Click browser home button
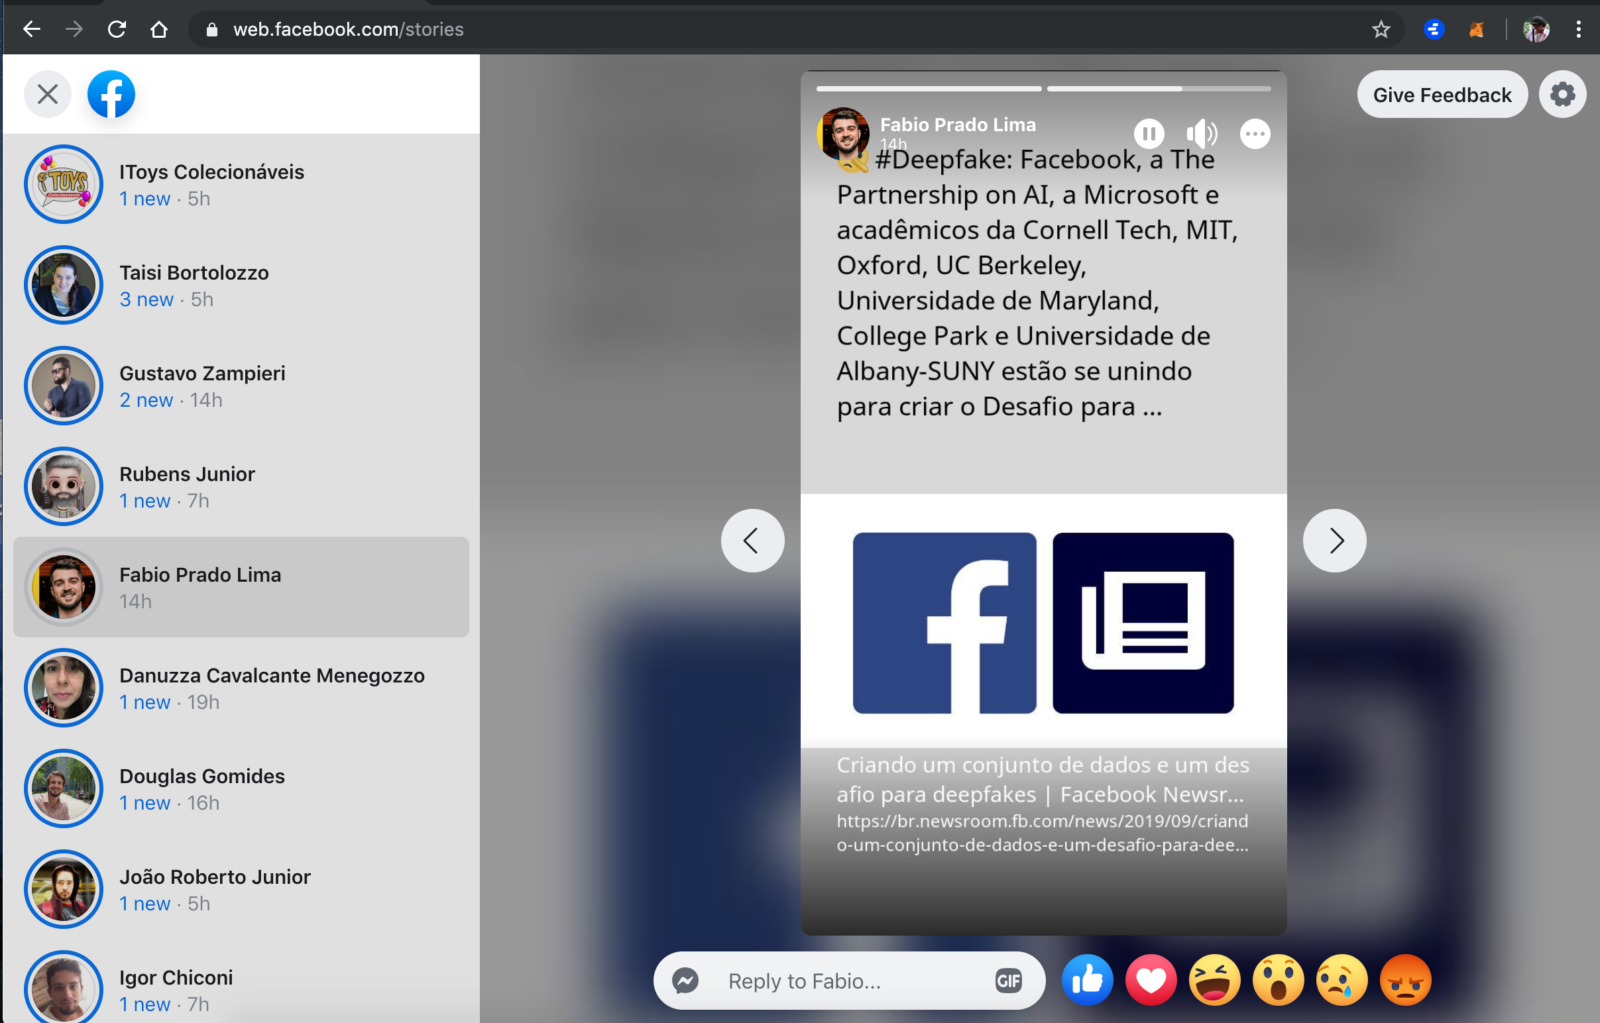 click(159, 29)
